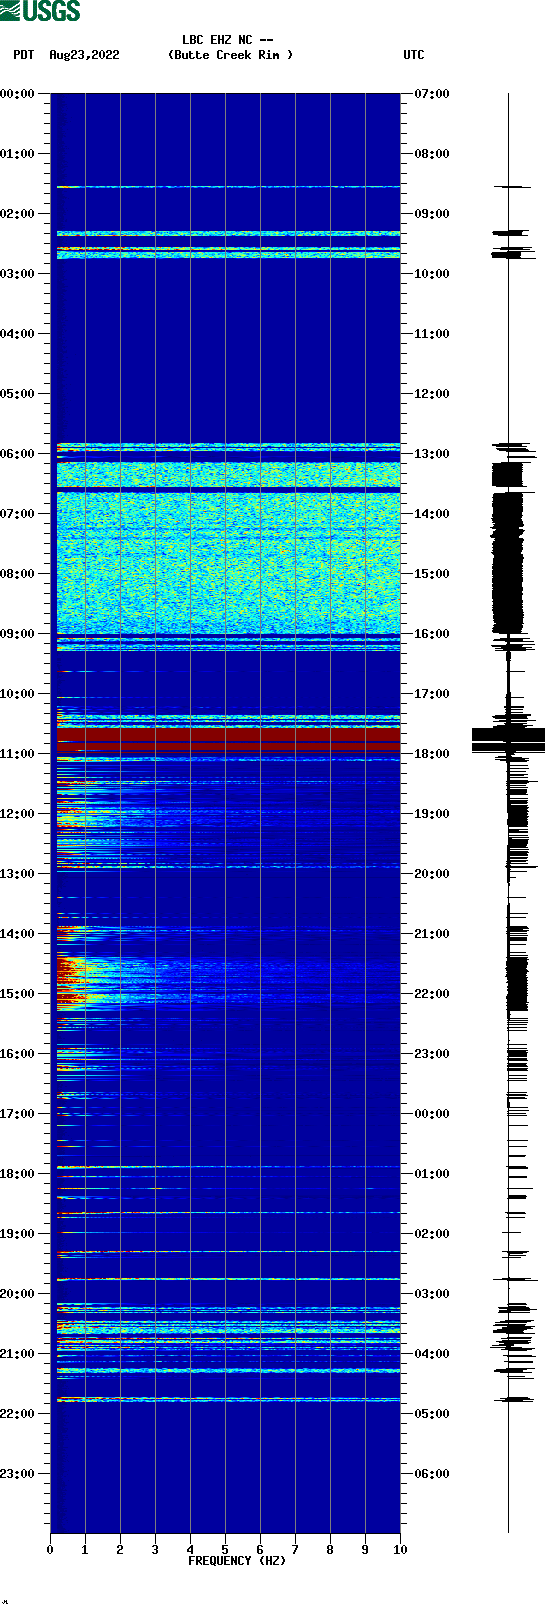Click the broadband noise block around 14:00 UTC
Viewport: 552px width, 1613px height.
(228, 562)
